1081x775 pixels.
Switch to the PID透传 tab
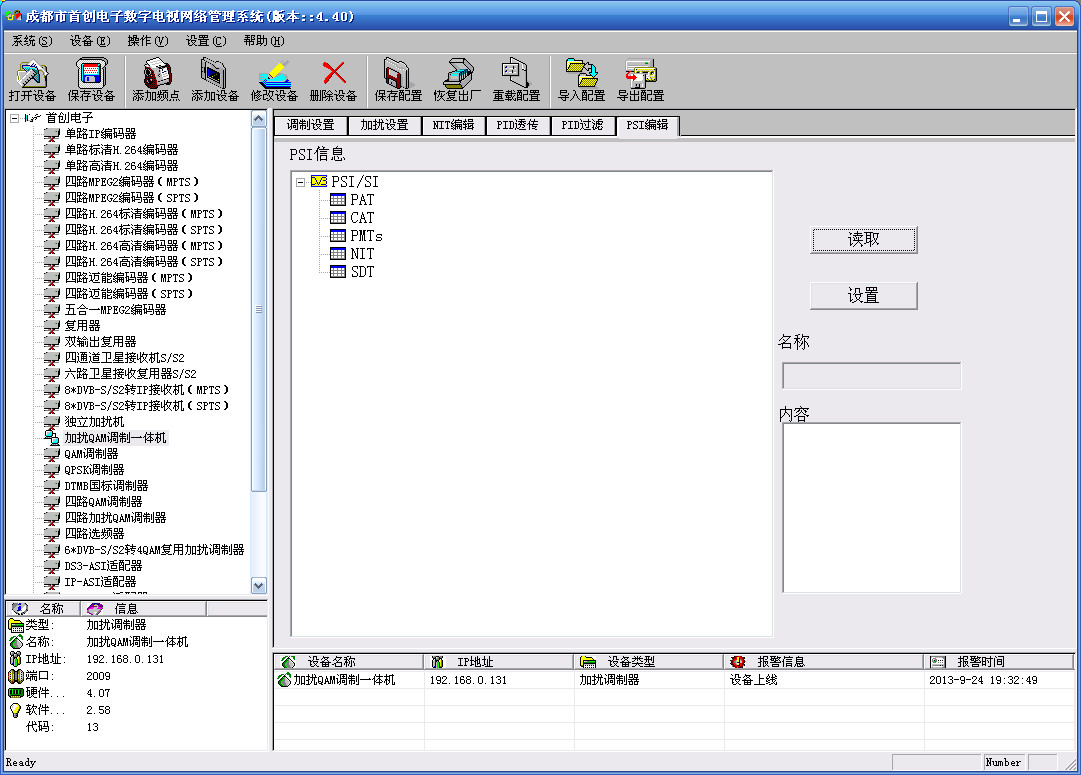coord(518,125)
